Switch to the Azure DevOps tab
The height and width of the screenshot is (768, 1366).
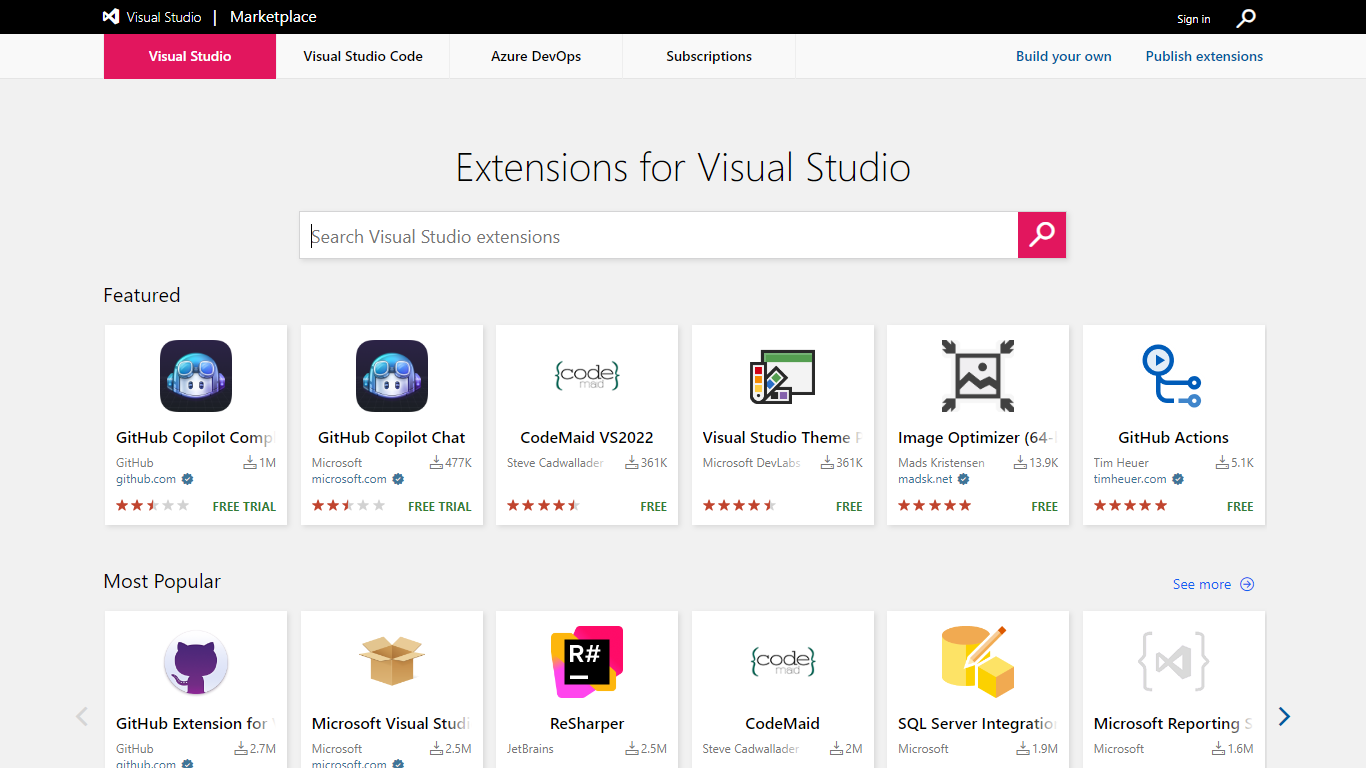536,56
